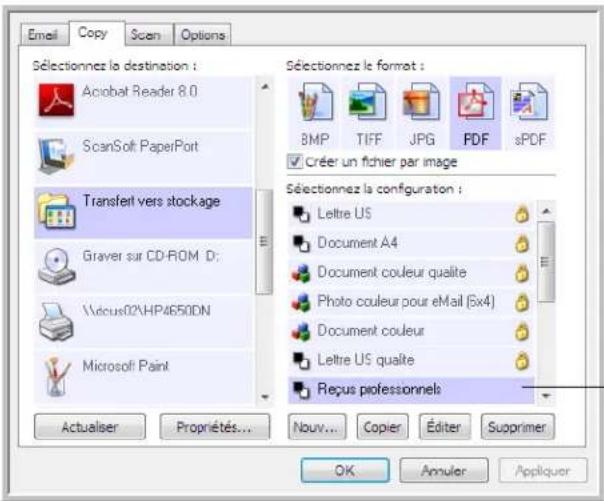
Task: Choose the ScanSoft PaperPort destination icon
Action: [x=56, y=156]
